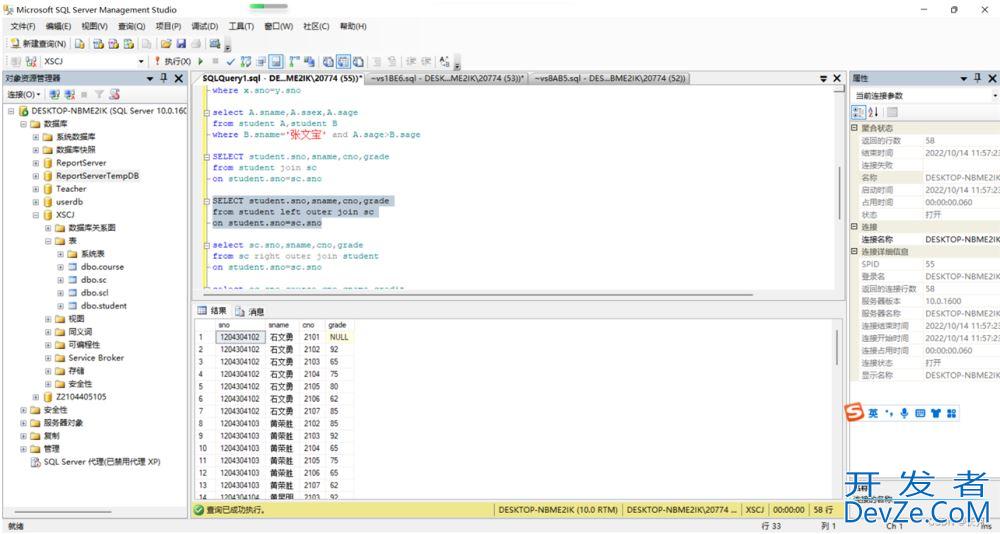1000x534 pixels.
Task: Click the green Debug play icon
Action: (200, 61)
